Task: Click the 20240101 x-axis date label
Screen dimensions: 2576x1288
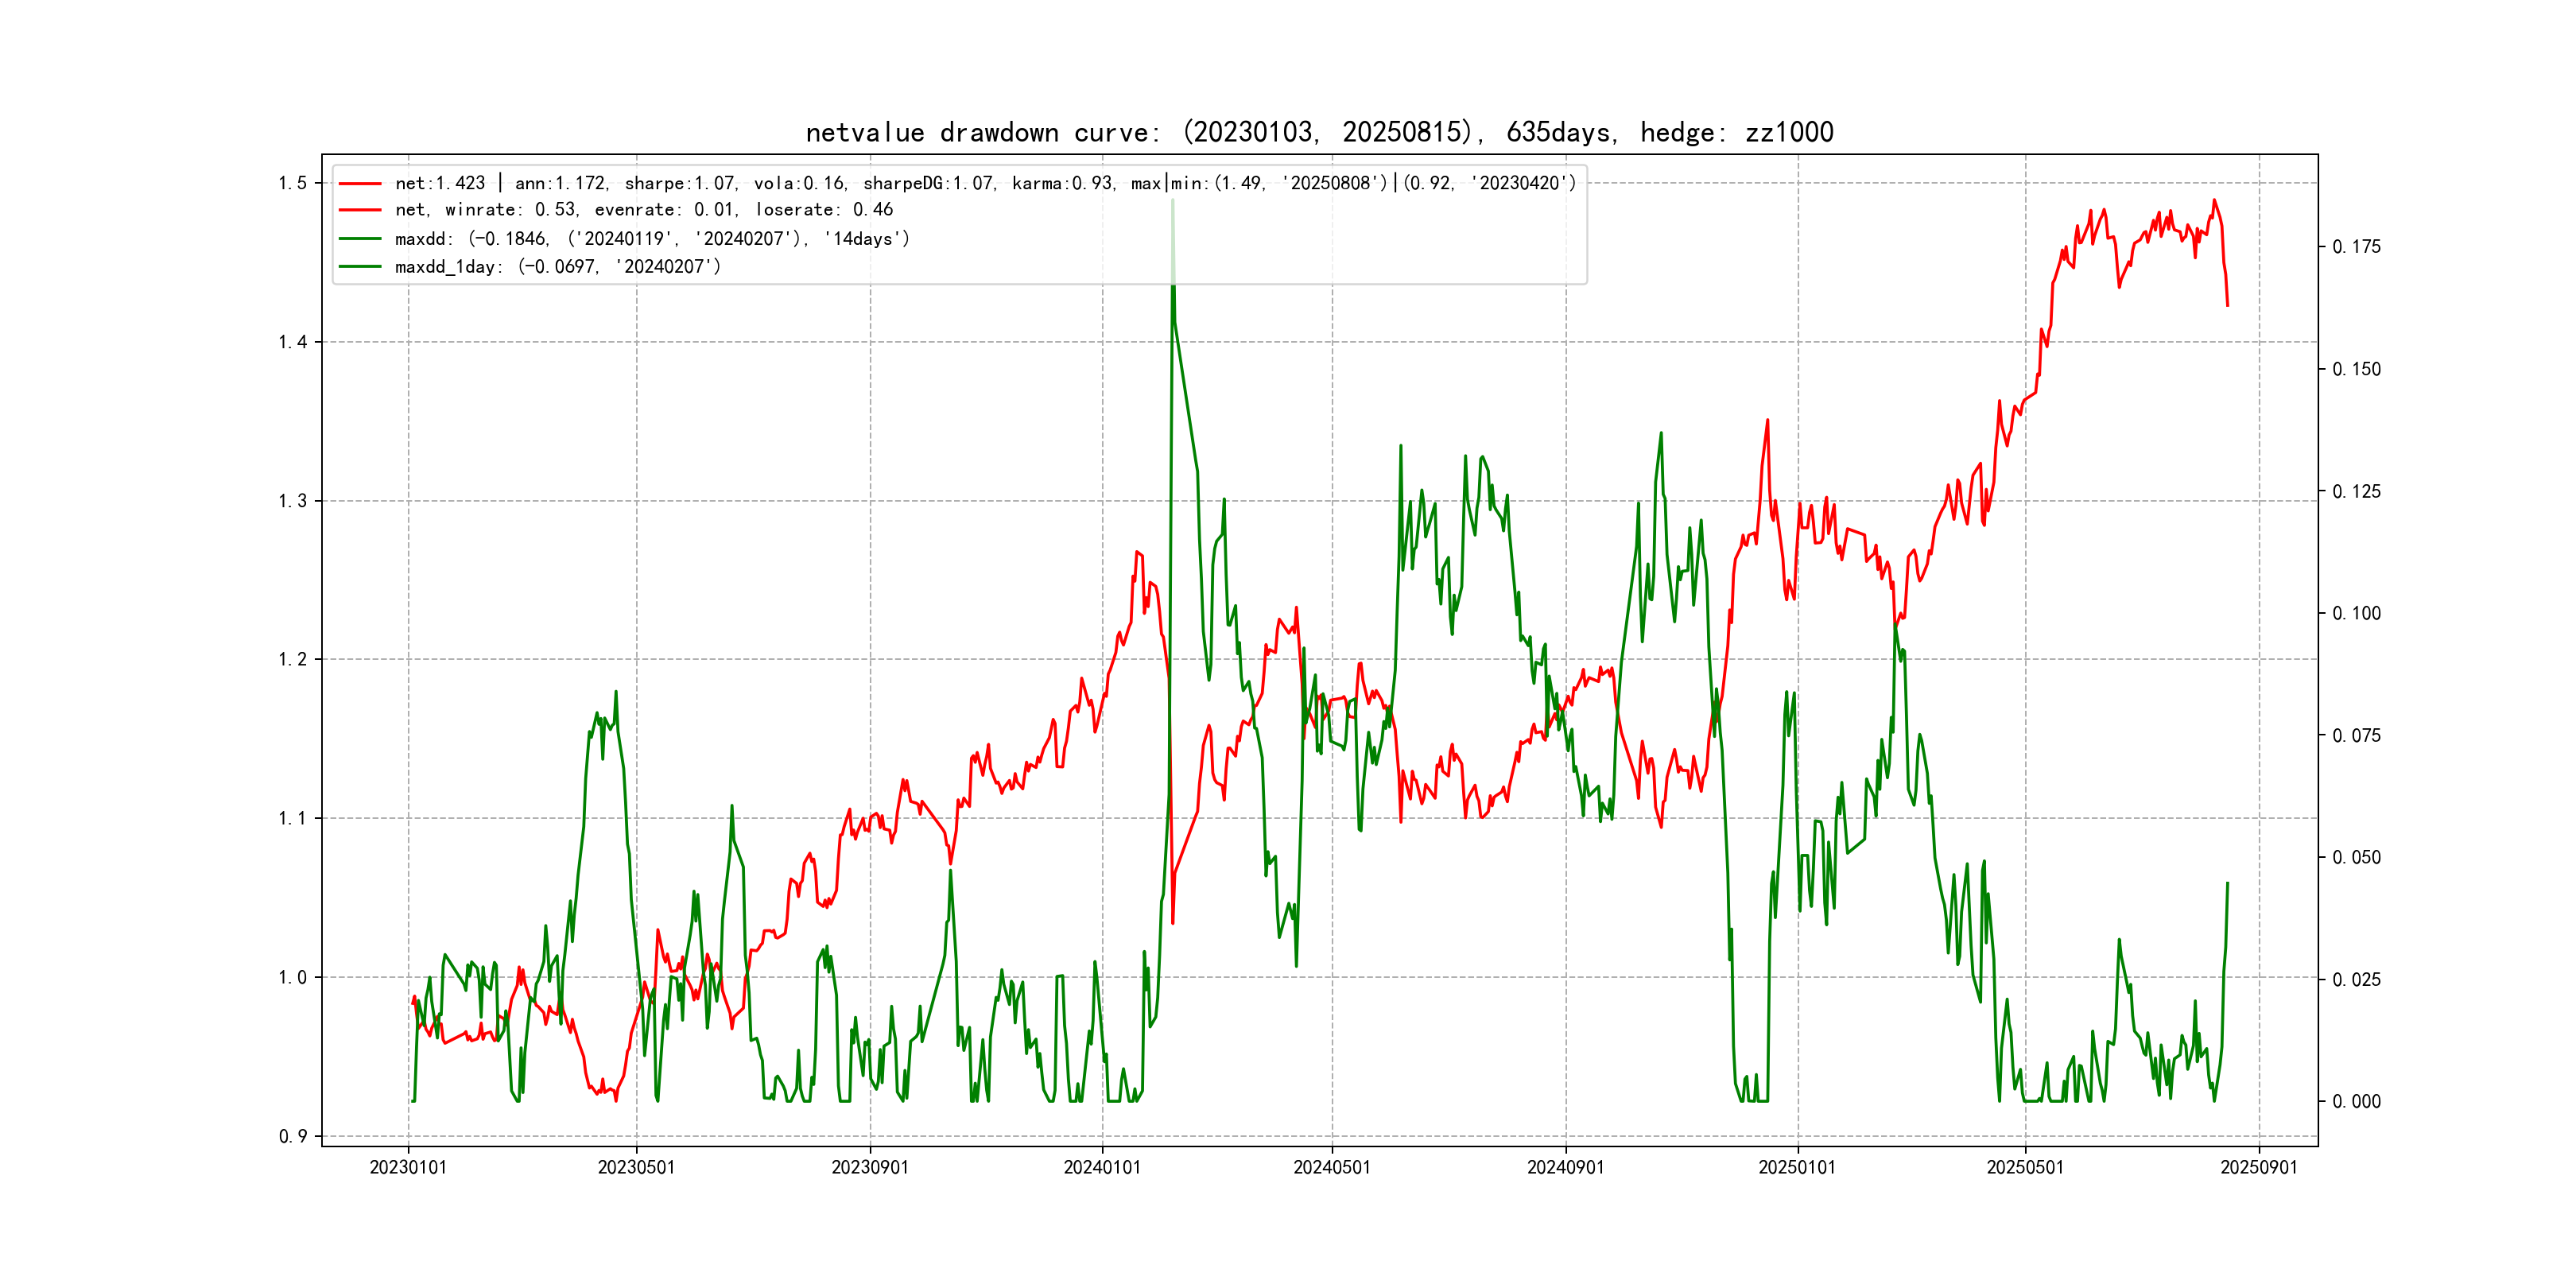Action: click(1102, 1168)
